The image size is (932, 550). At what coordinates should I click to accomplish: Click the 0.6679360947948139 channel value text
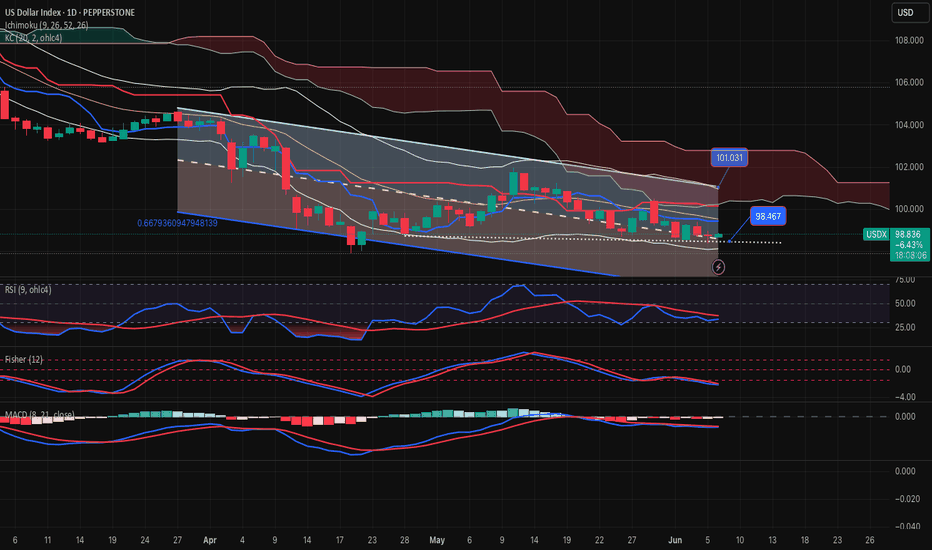pos(177,224)
